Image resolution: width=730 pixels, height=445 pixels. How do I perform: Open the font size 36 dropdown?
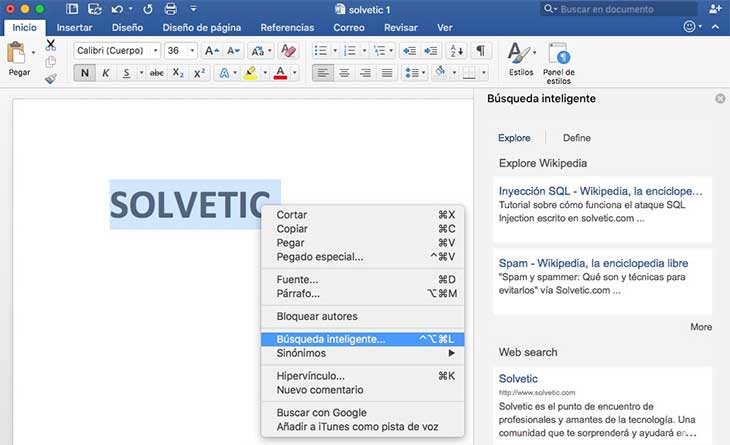tap(180, 50)
